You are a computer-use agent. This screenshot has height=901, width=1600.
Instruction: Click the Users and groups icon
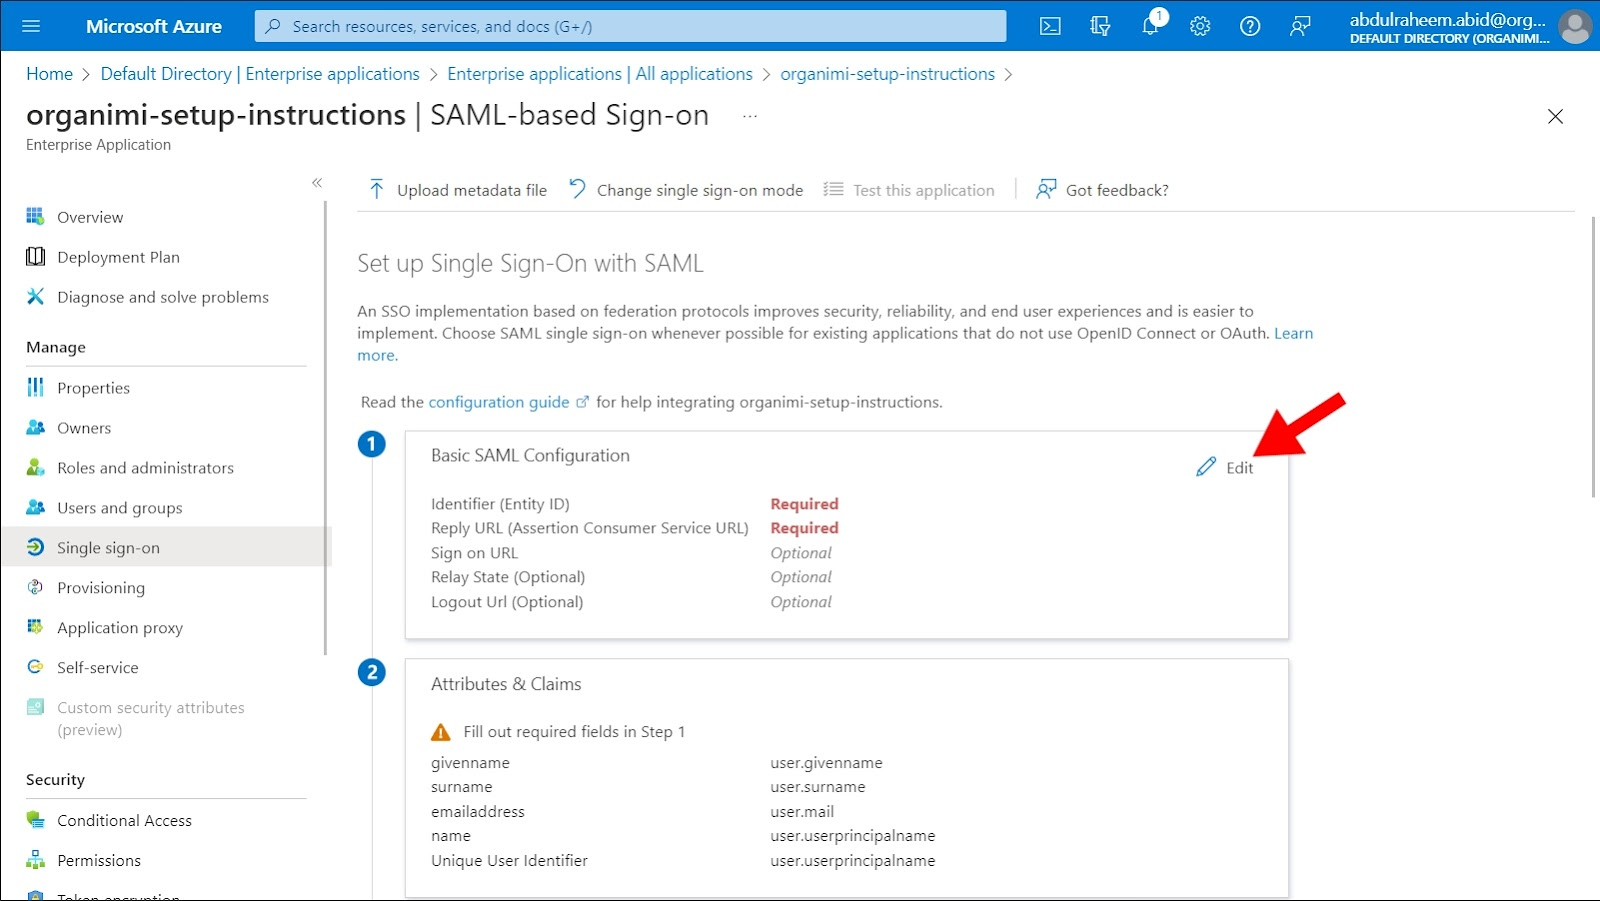[x=35, y=507]
